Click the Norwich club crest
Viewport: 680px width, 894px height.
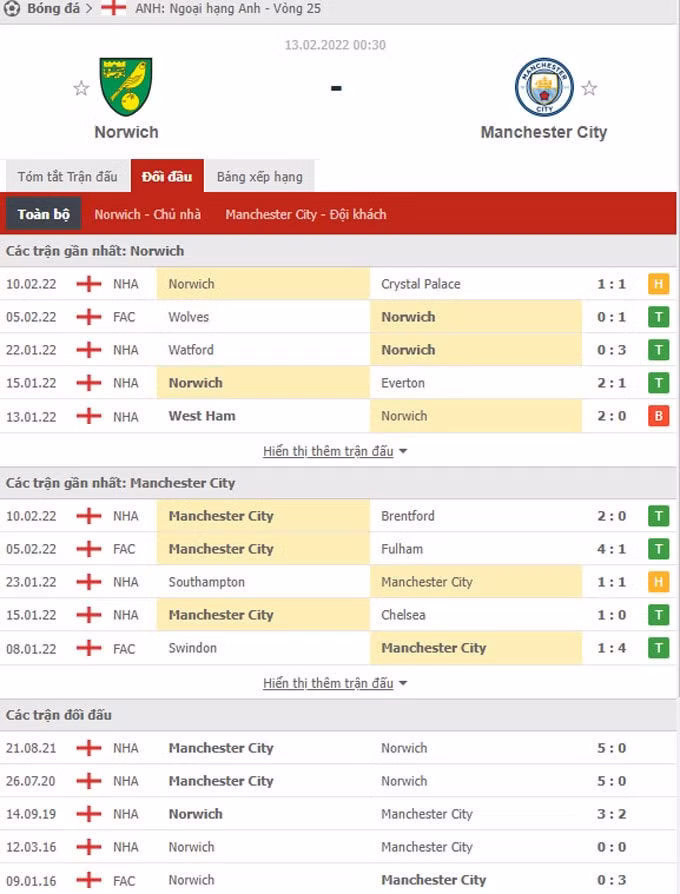click(x=126, y=87)
